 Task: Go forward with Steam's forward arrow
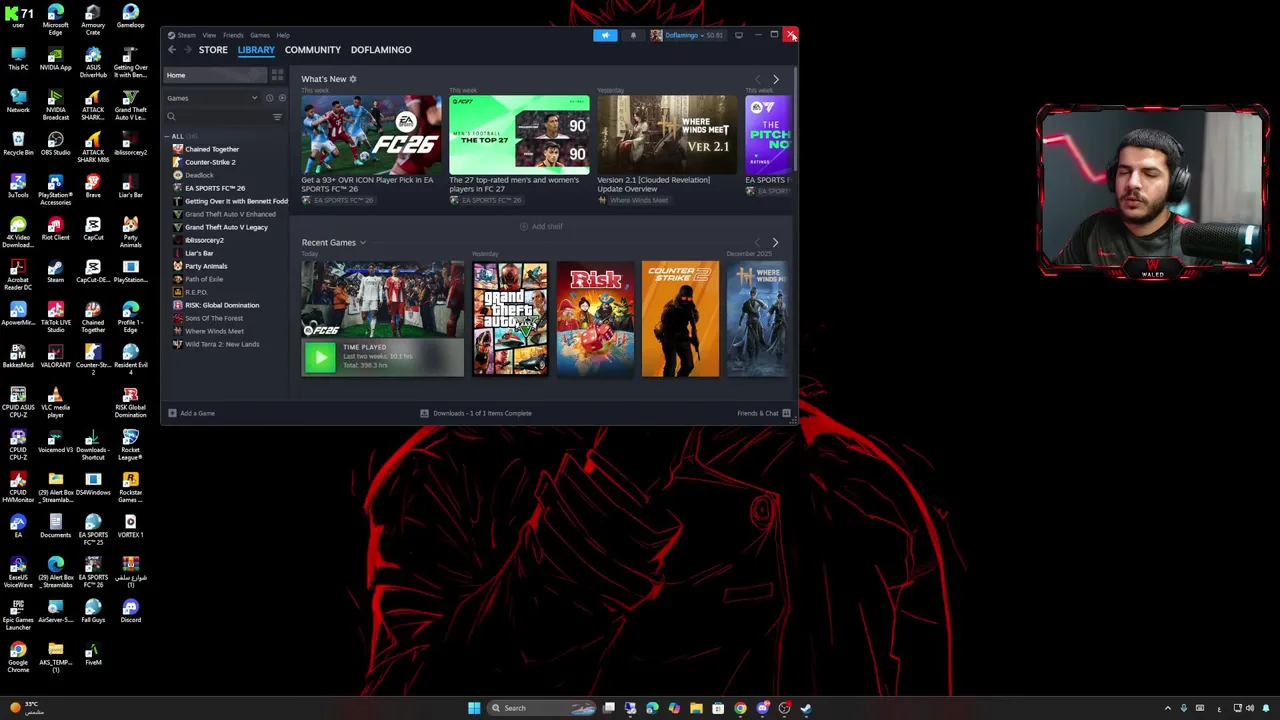click(187, 49)
